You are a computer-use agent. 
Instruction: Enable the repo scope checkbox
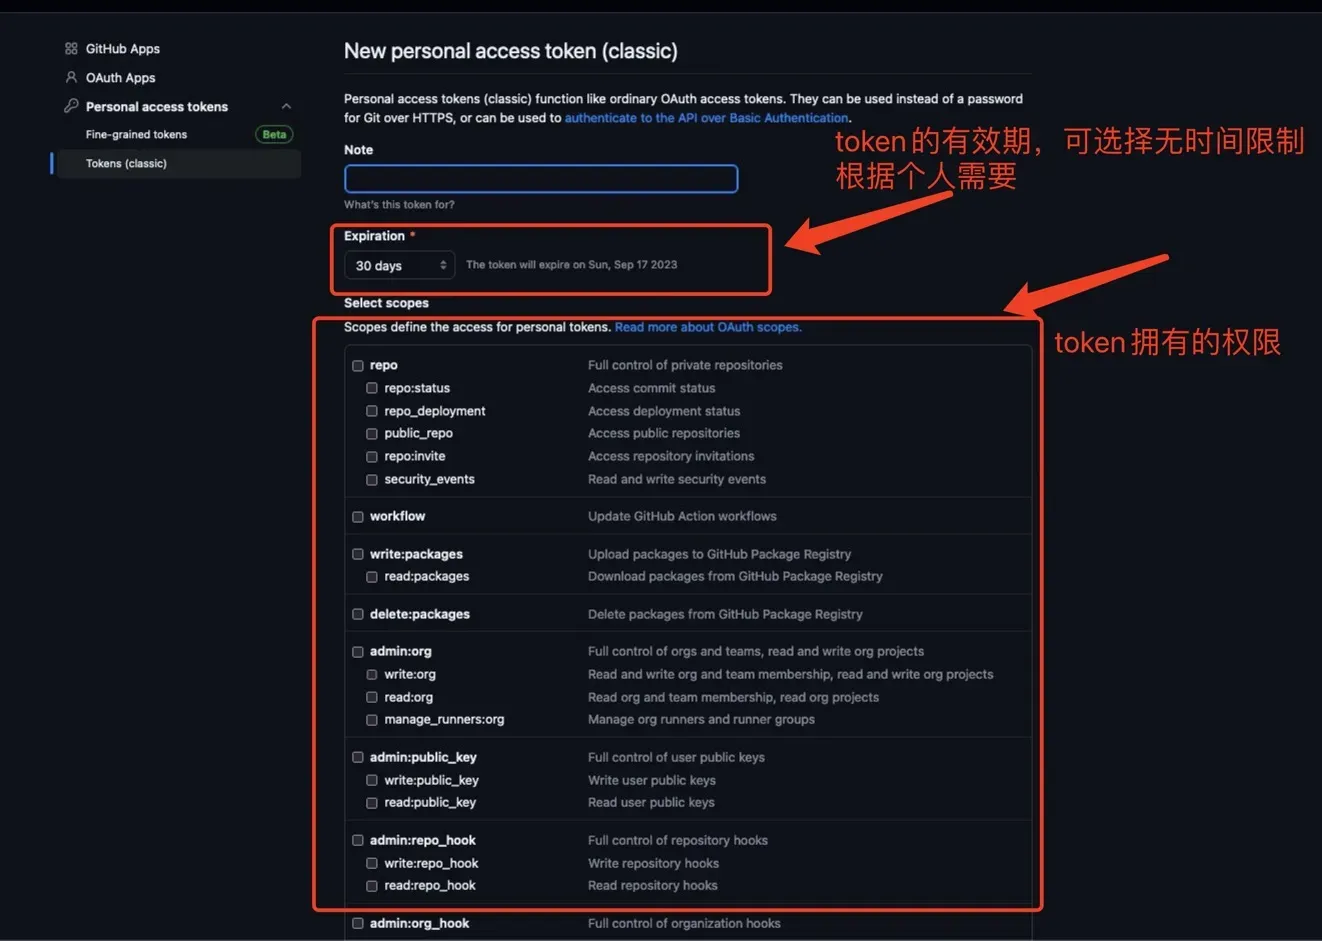point(358,366)
